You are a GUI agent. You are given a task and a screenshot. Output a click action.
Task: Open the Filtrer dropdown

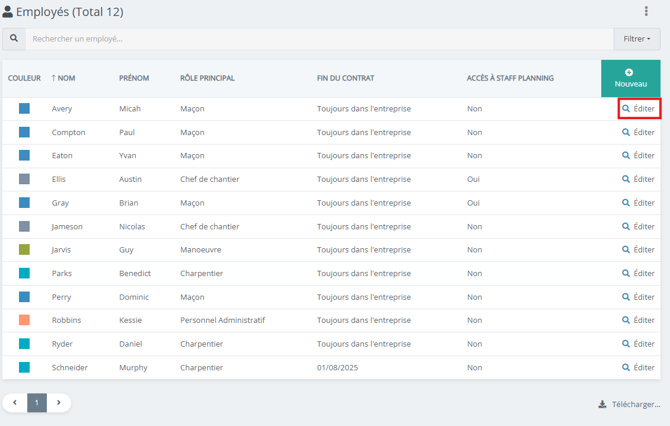(636, 39)
